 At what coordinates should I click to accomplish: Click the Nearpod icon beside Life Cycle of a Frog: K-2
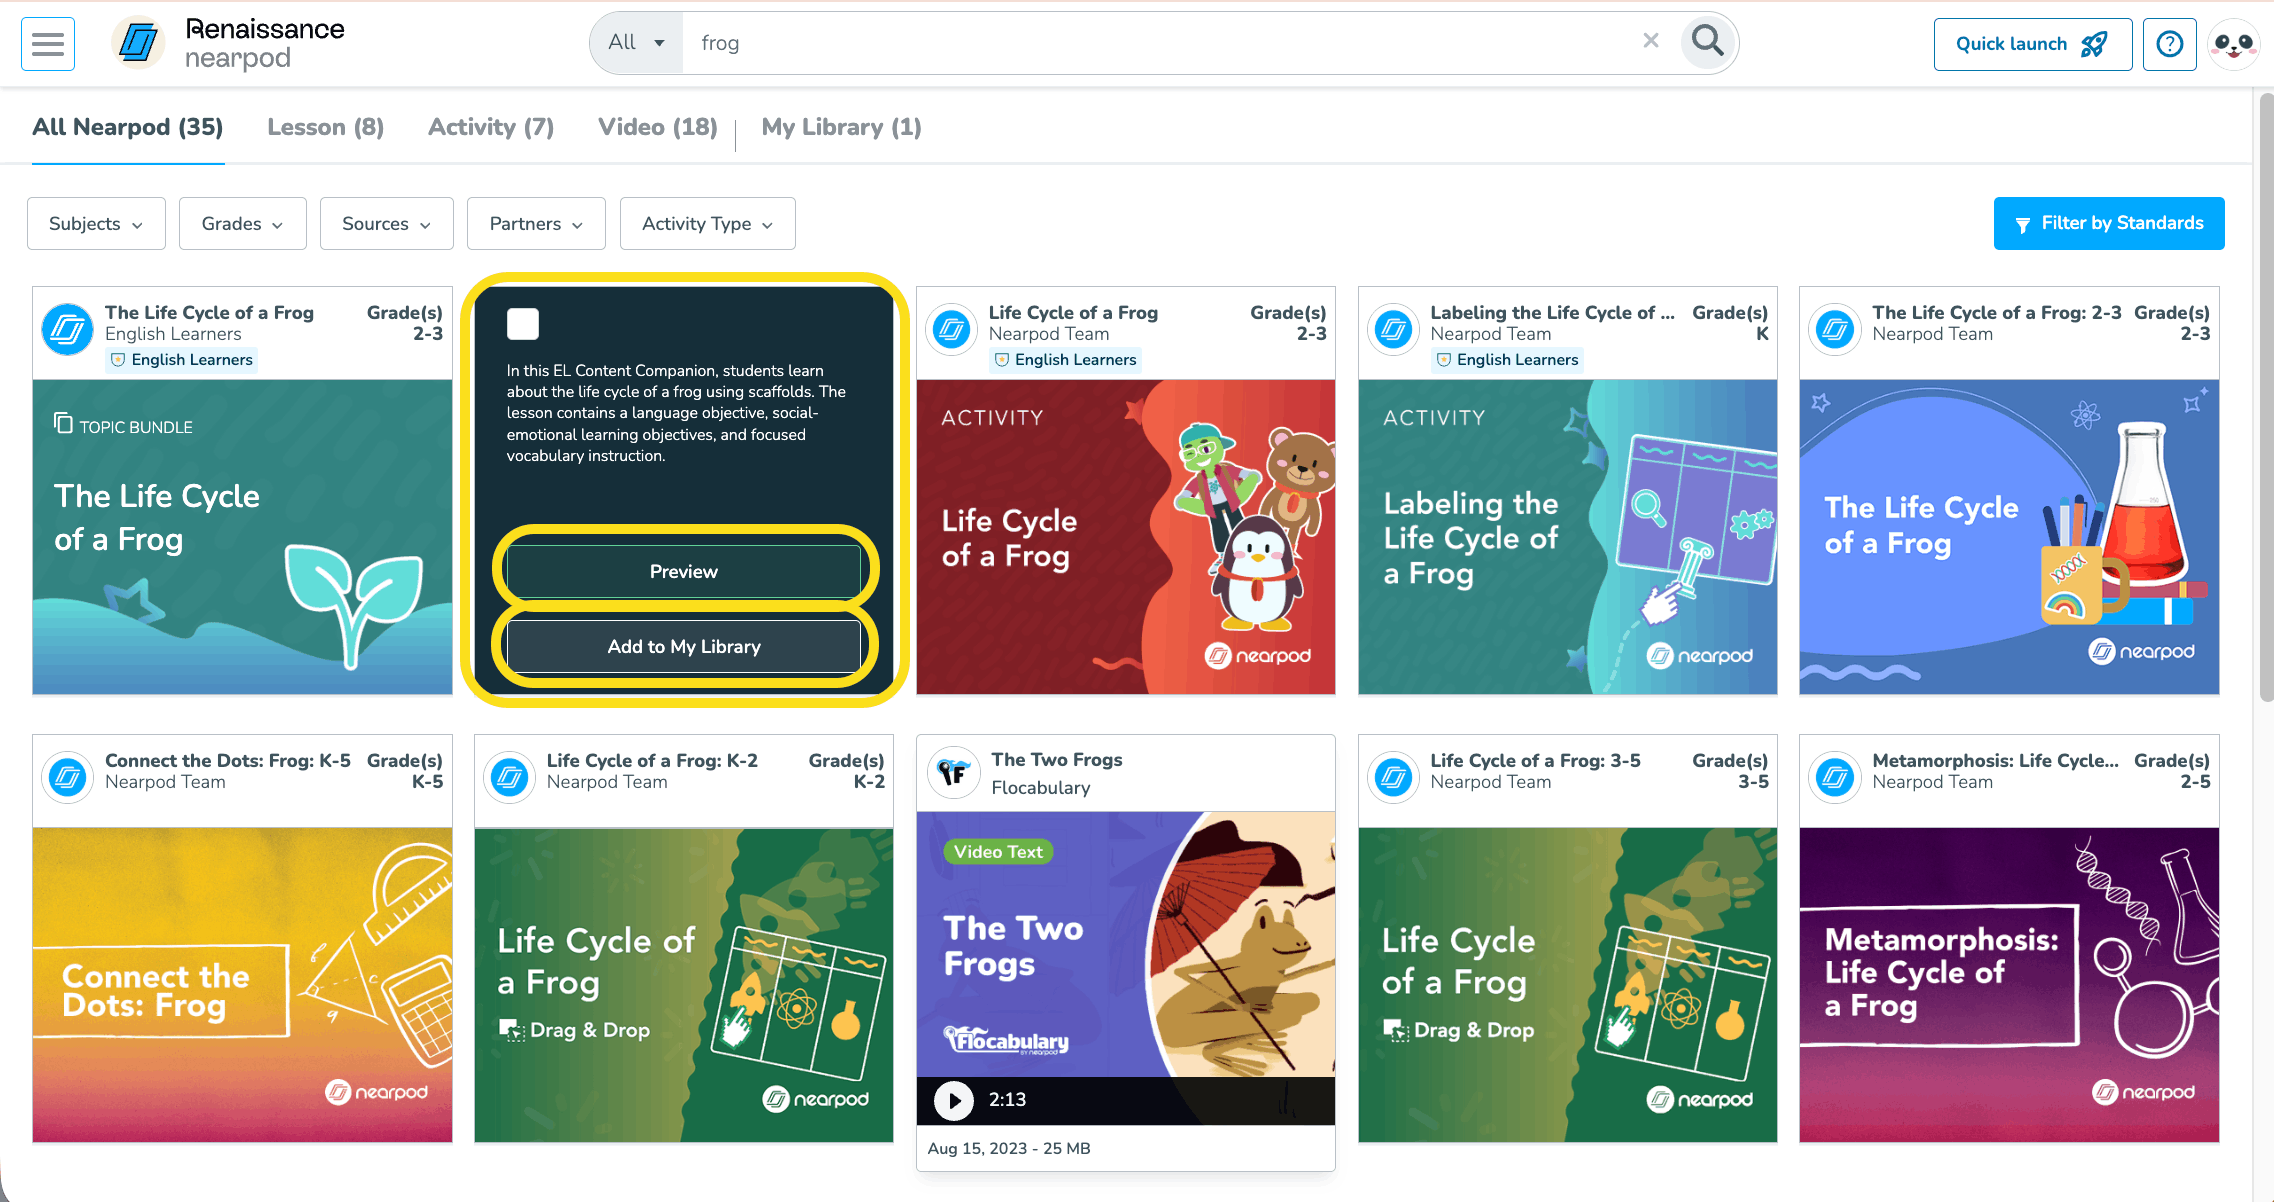[x=510, y=777]
